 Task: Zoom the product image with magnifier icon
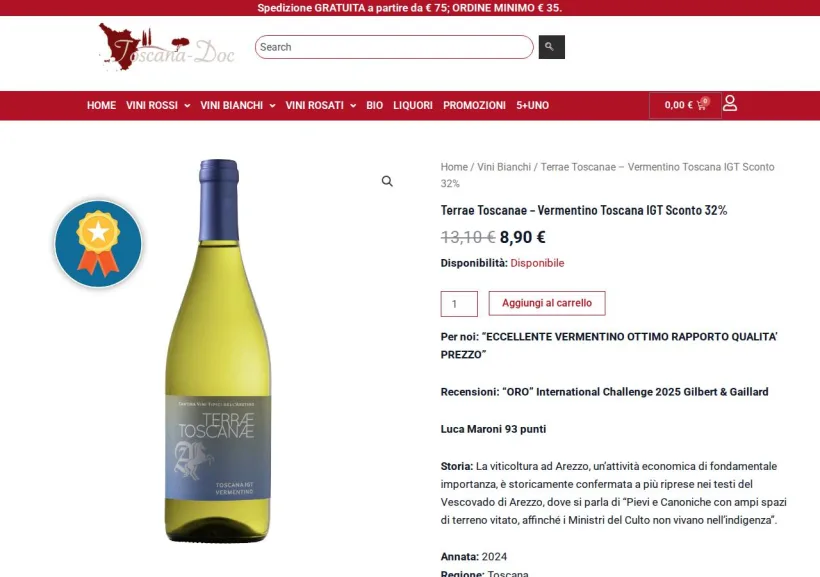point(387,181)
